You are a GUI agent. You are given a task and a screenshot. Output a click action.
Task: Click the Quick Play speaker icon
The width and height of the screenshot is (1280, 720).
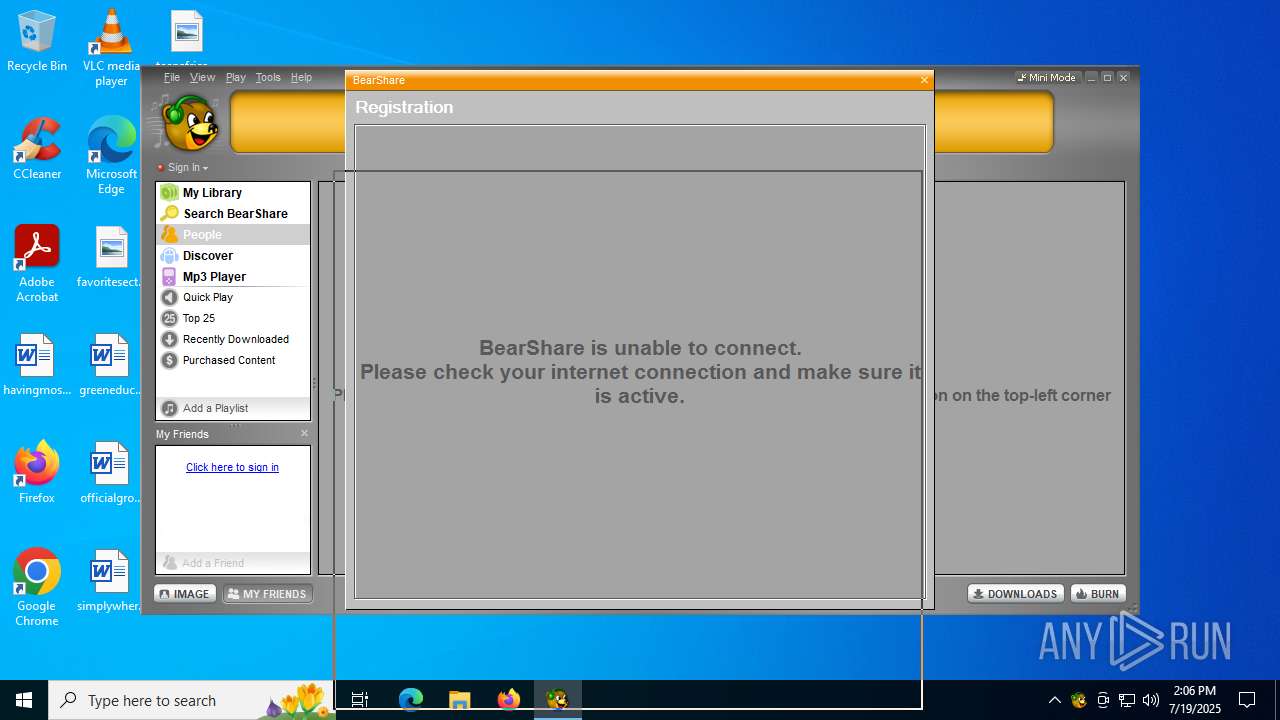(x=170, y=297)
